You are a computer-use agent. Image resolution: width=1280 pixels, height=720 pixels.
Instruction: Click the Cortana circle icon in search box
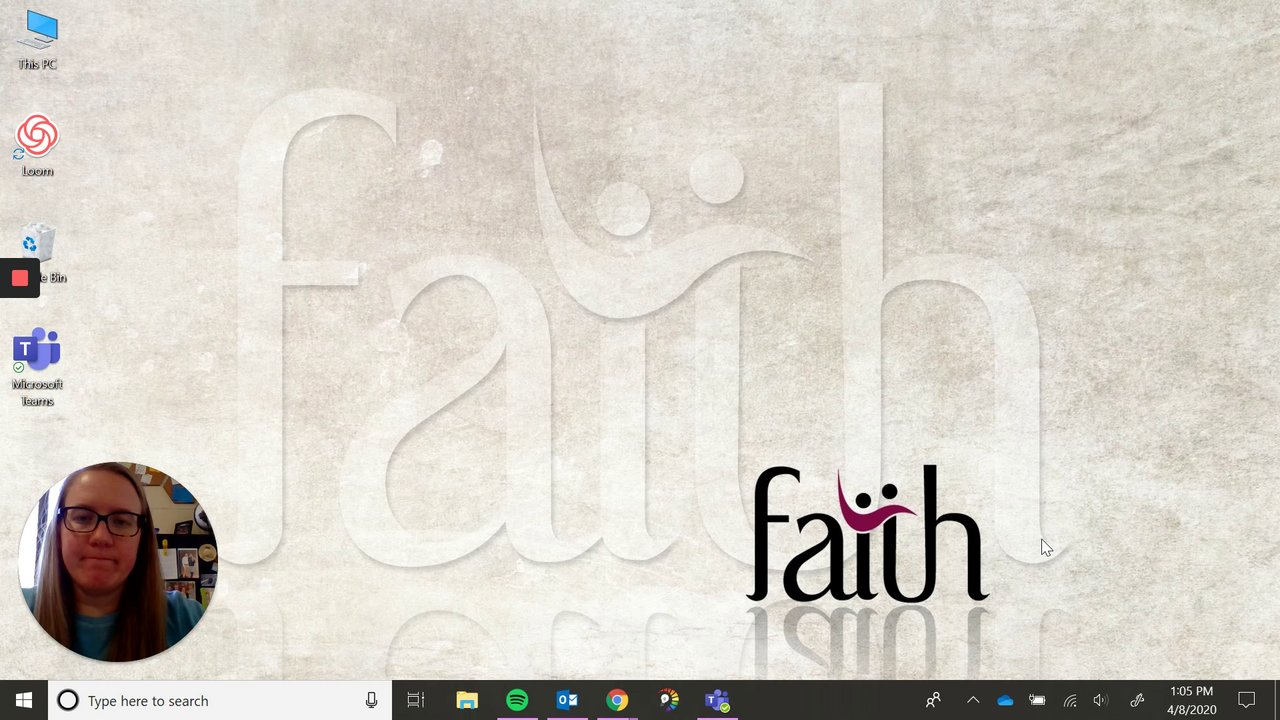coord(68,701)
